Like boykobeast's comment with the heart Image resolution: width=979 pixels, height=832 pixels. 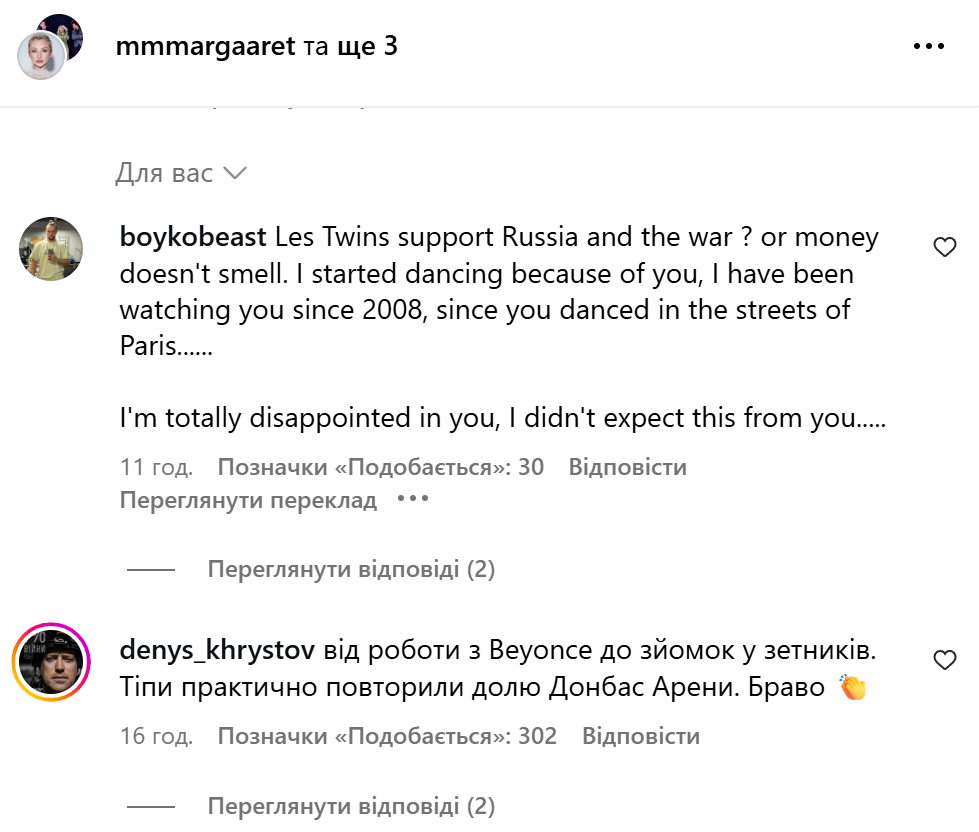click(944, 247)
